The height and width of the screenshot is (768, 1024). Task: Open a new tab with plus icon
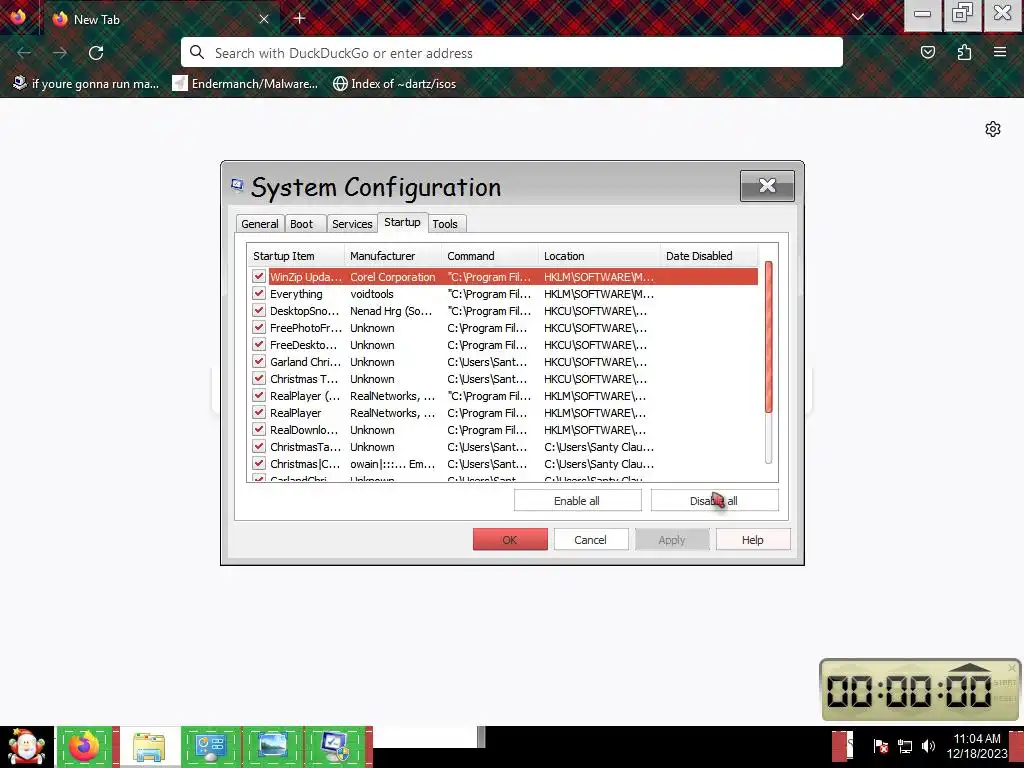point(300,18)
